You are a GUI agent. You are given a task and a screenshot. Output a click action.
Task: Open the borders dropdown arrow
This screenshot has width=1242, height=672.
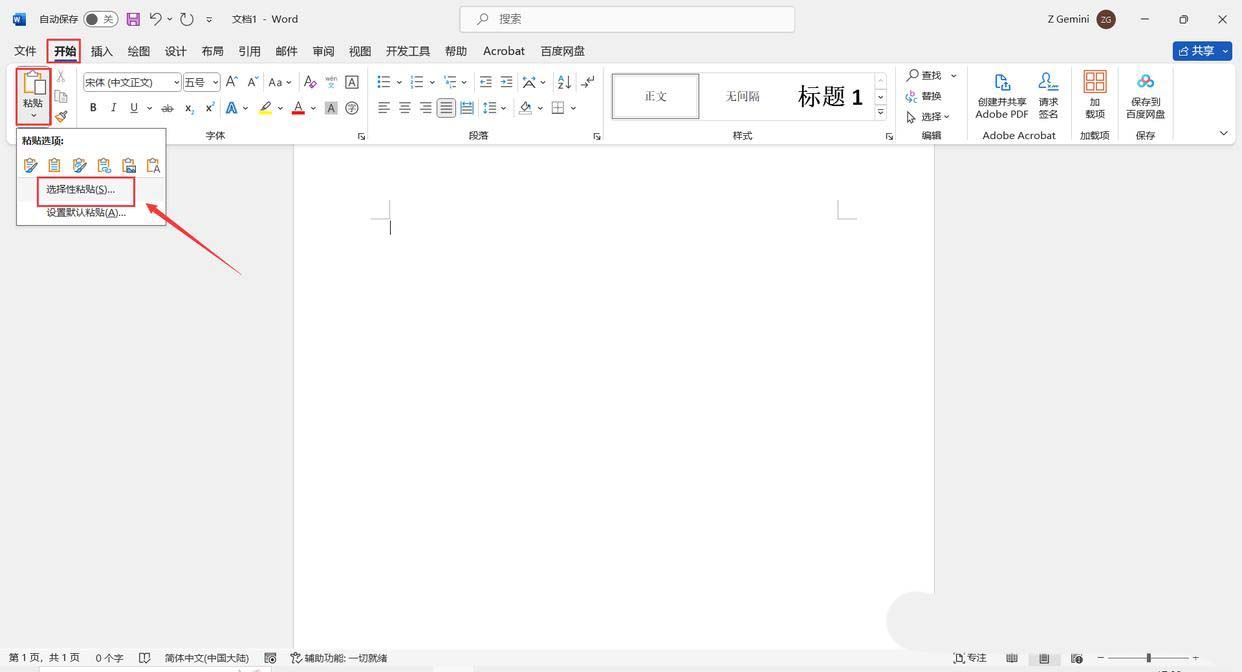pyautogui.click(x=573, y=108)
